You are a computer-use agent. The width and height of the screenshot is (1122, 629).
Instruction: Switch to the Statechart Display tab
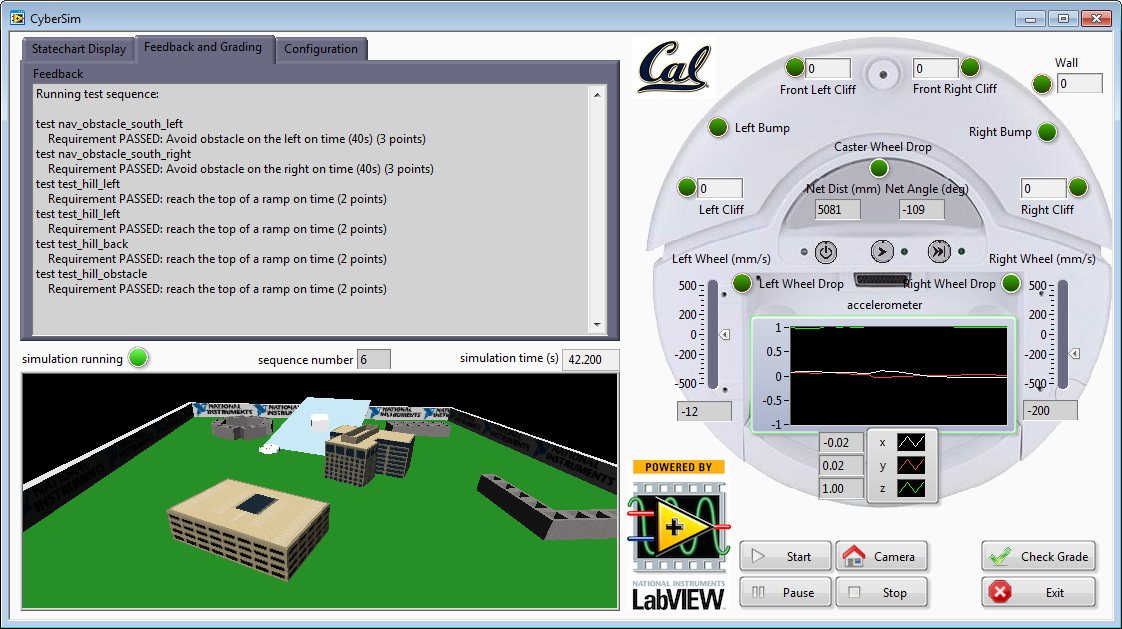point(79,49)
